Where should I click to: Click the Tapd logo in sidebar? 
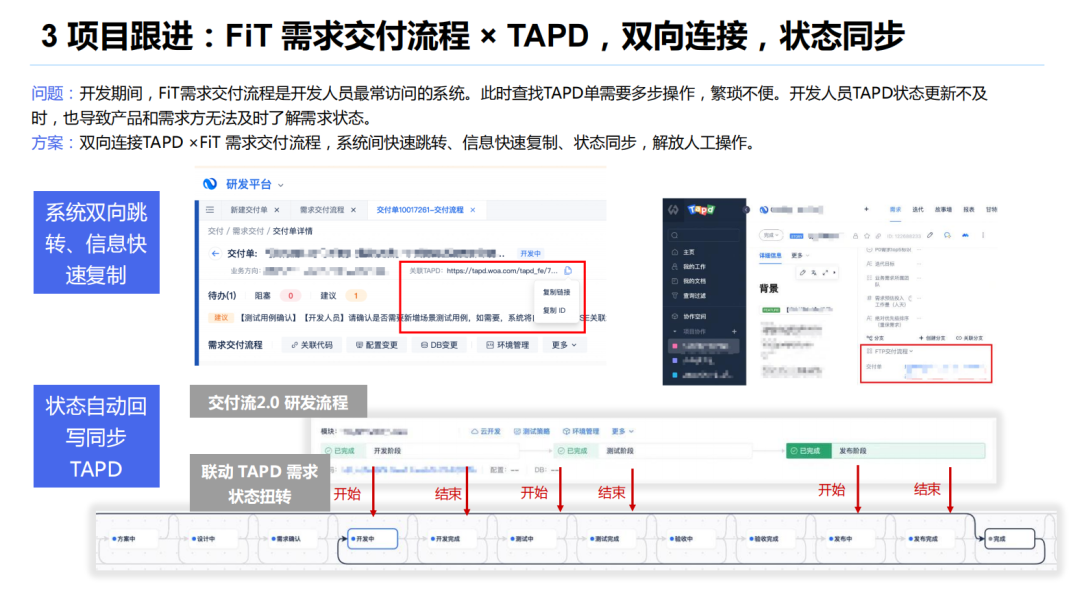(x=701, y=209)
